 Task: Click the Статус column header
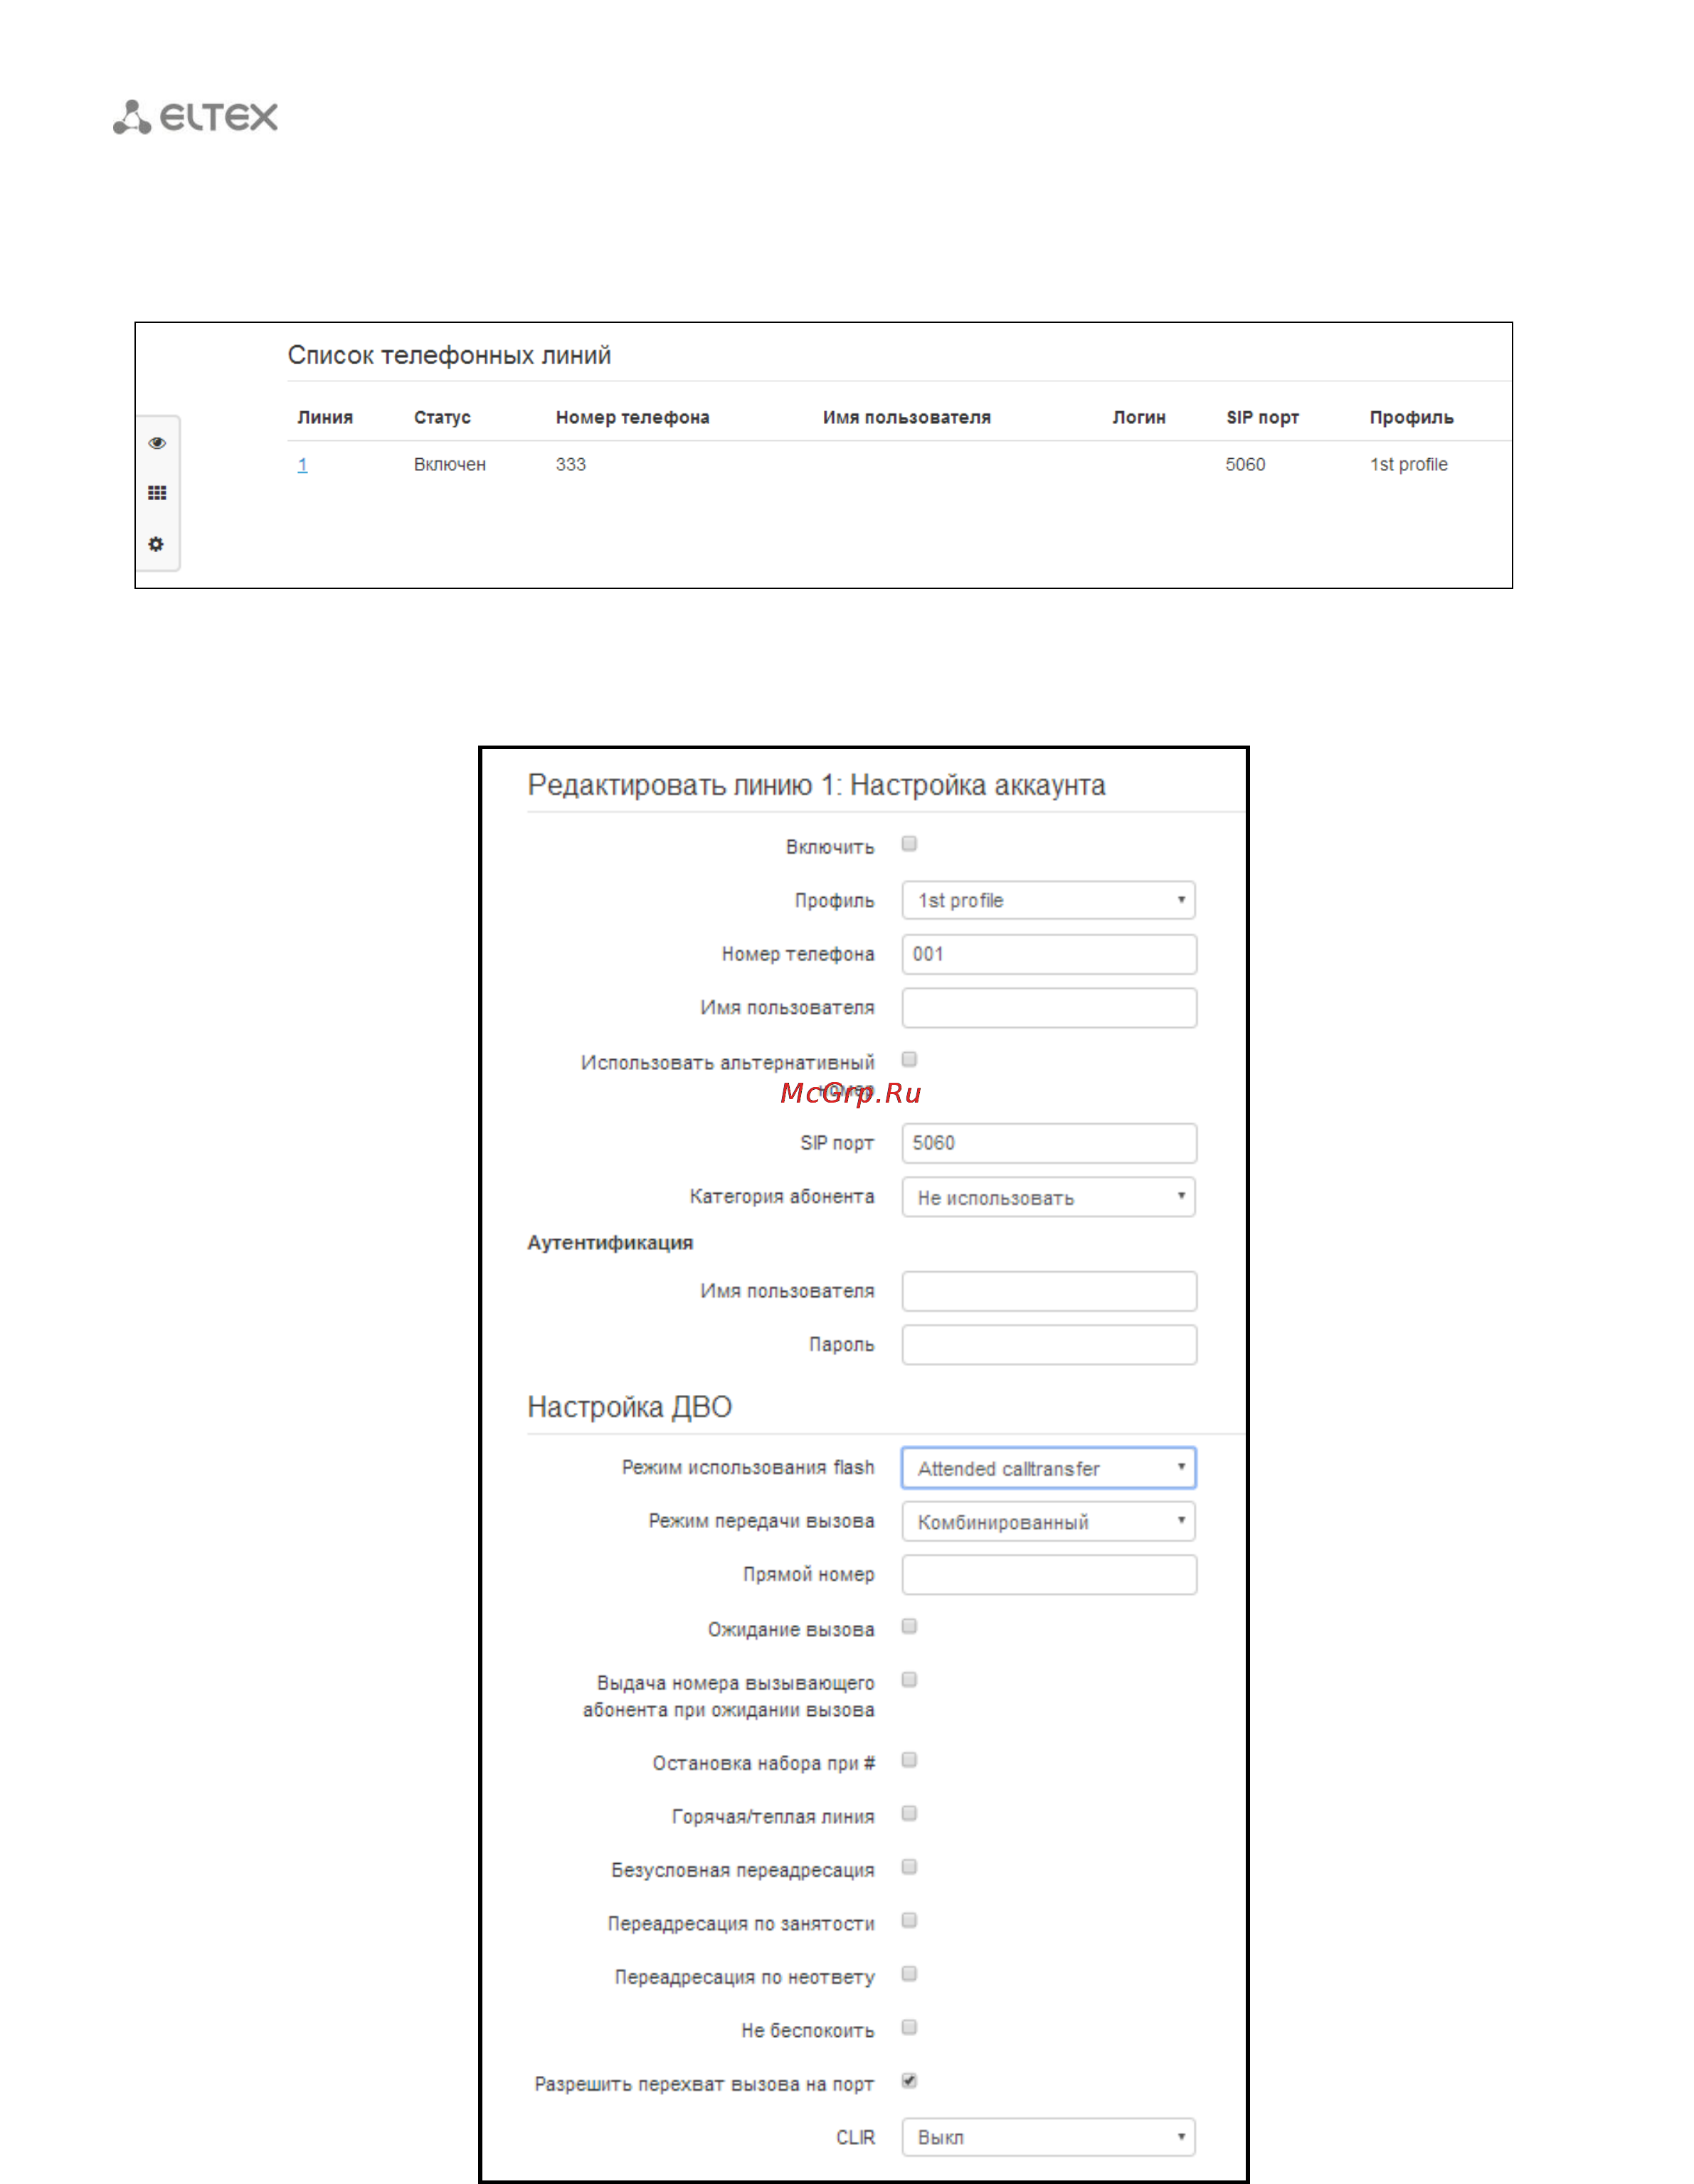click(x=442, y=418)
